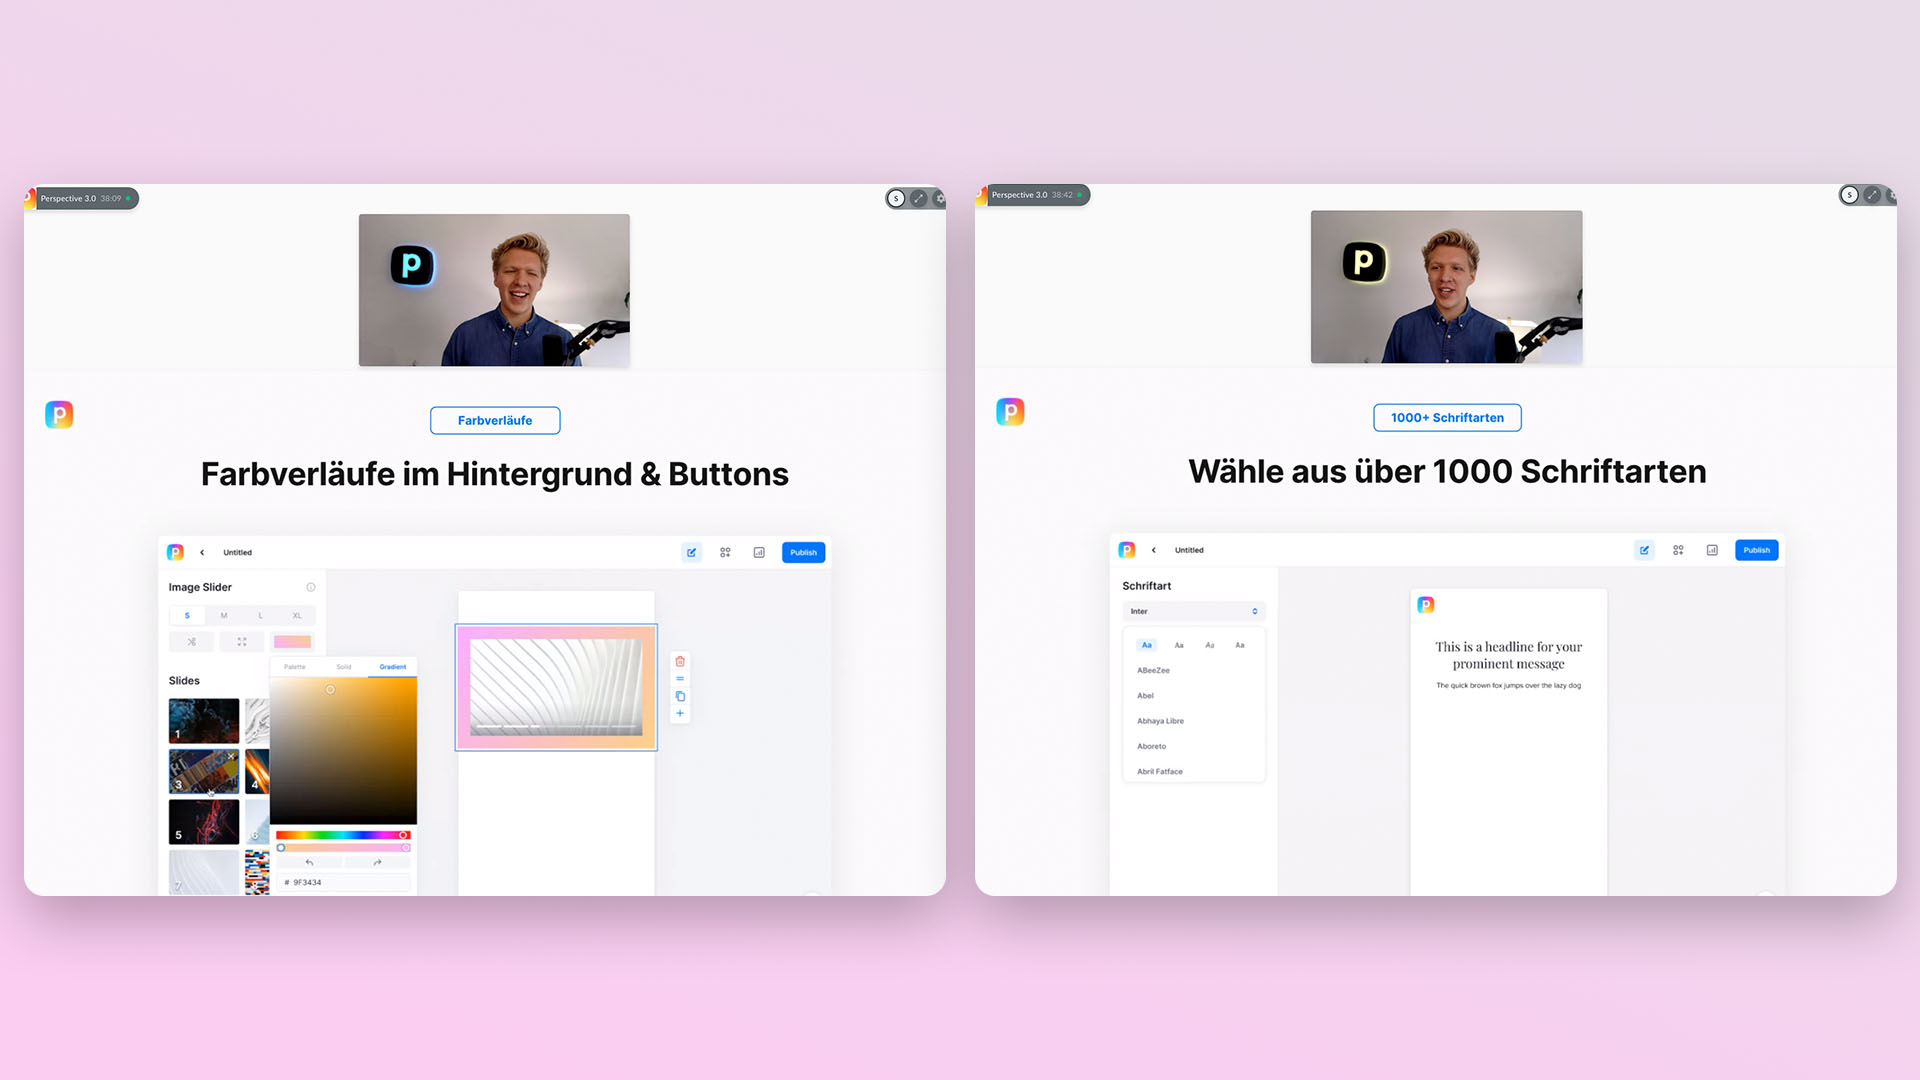Click right video's speed 'S' control
Screen dimensions: 1920x1080
tap(1849, 195)
